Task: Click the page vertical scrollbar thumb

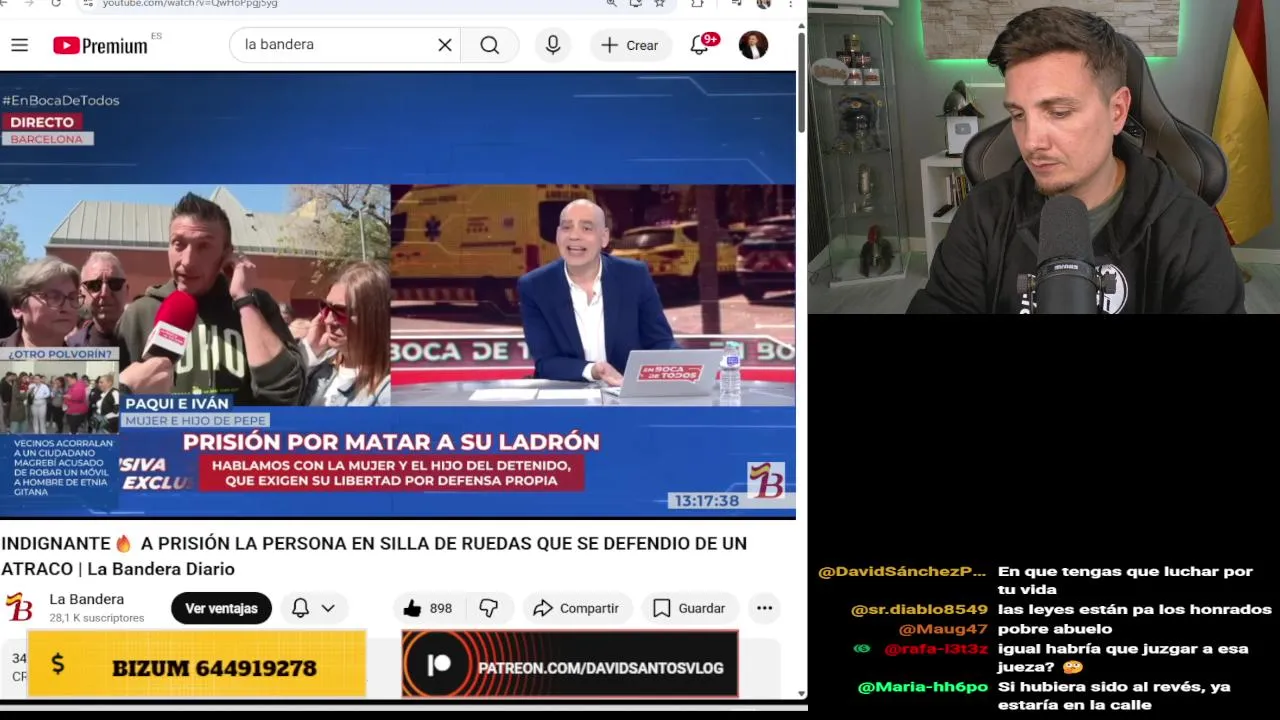Action: pos(801,82)
